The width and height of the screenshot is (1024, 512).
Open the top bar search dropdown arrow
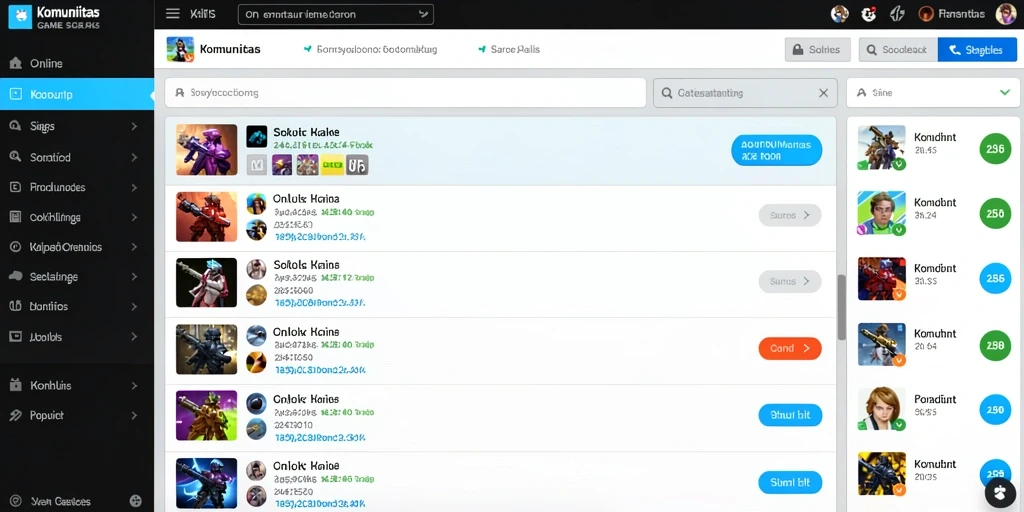coord(423,14)
